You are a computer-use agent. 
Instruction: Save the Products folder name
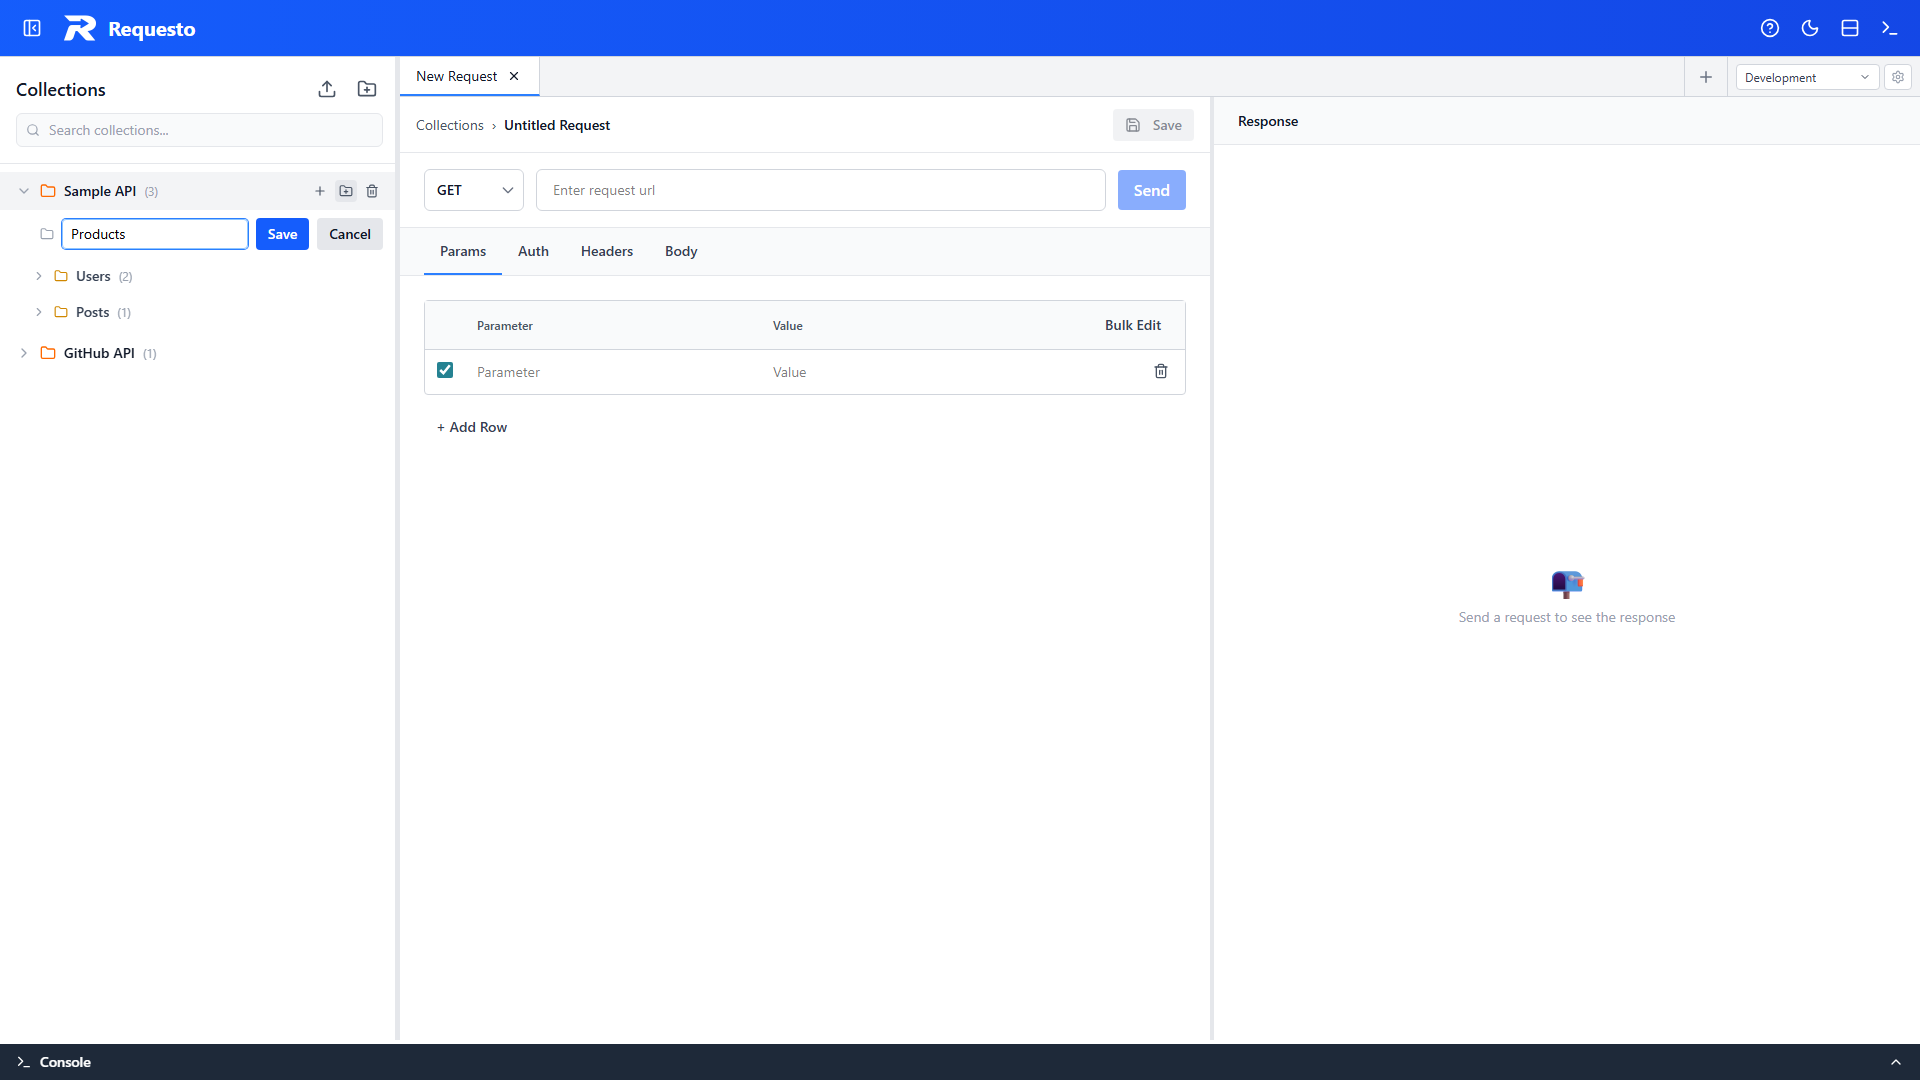(282, 233)
